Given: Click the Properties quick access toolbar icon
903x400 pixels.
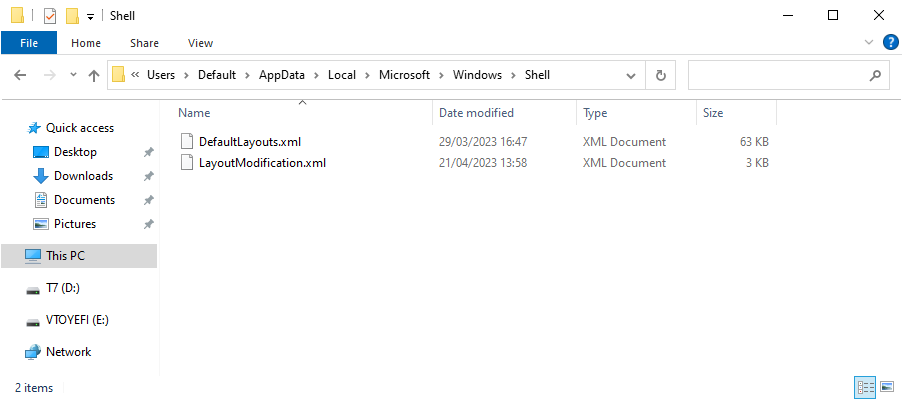Looking at the screenshot, I should pos(50,16).
